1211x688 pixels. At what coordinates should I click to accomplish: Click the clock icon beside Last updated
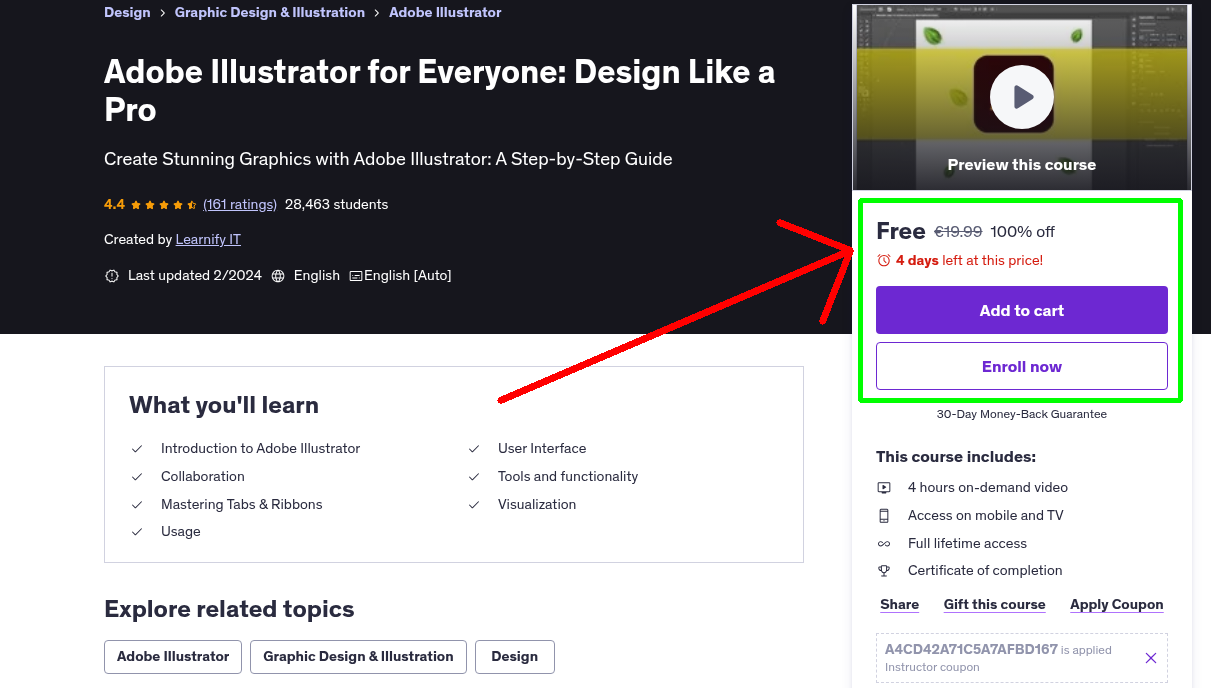point(112,276)
